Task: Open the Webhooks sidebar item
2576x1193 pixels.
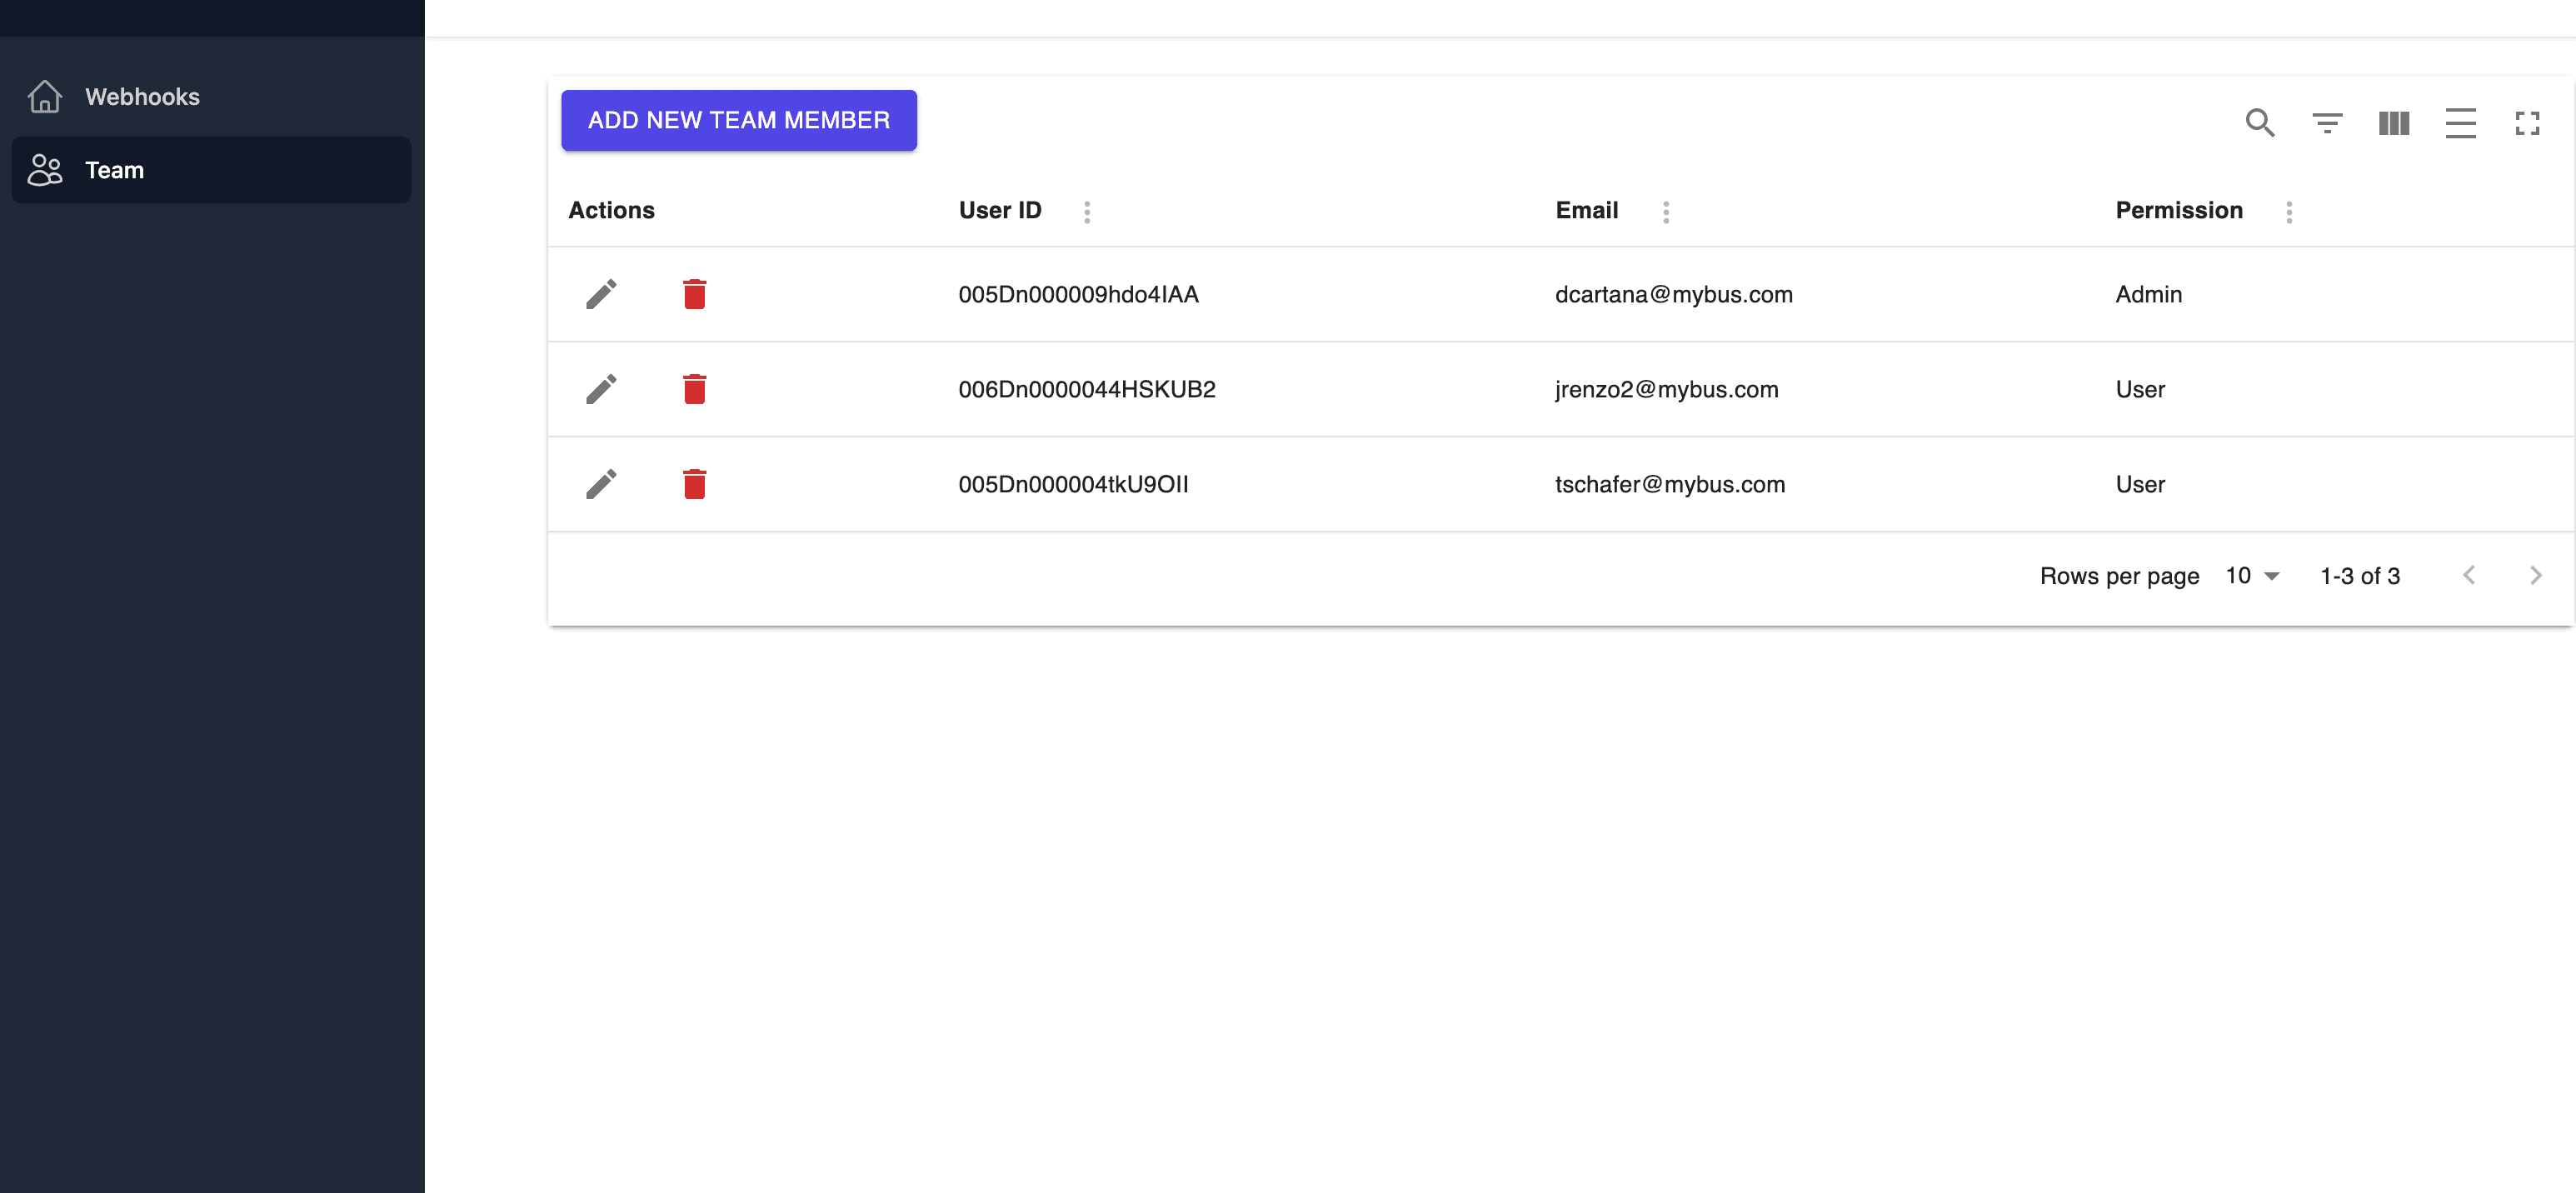Action: (x=211, y=96)
